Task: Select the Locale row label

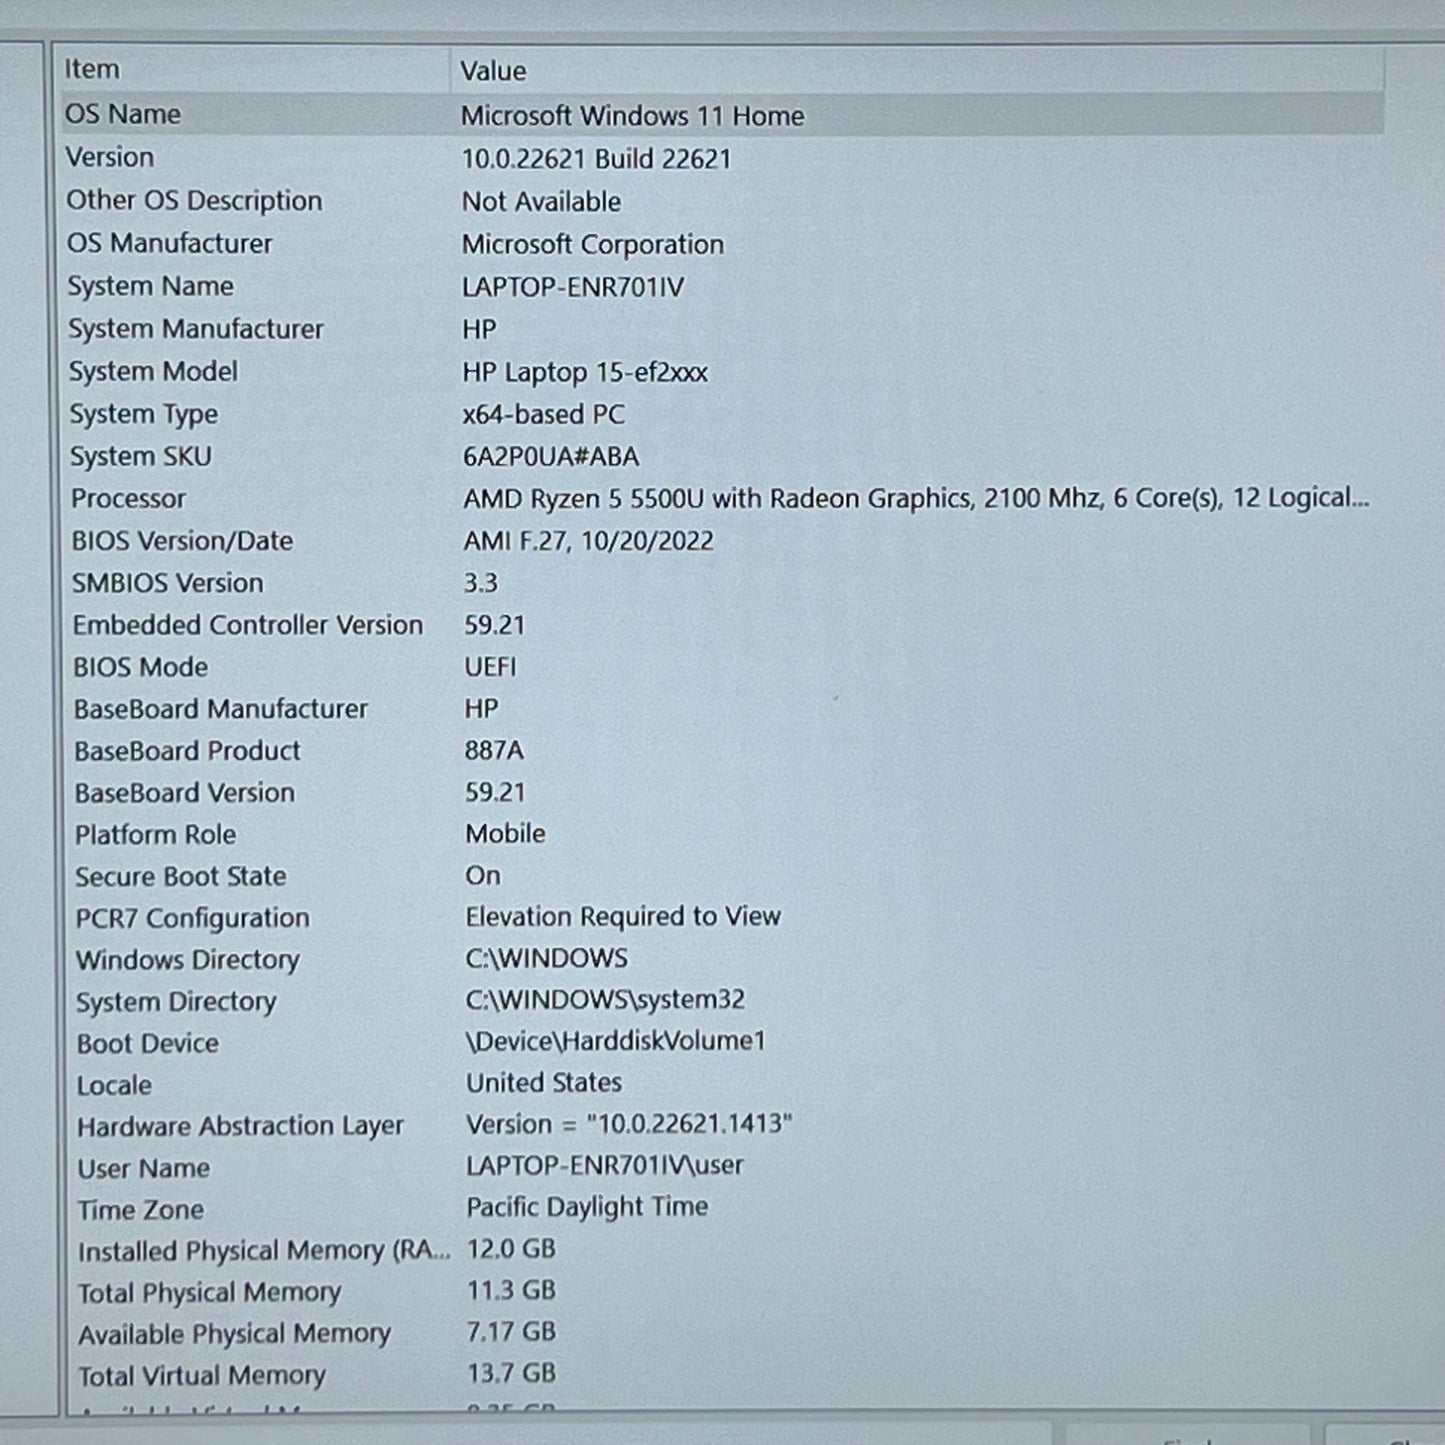Action: click(114, 1086)
